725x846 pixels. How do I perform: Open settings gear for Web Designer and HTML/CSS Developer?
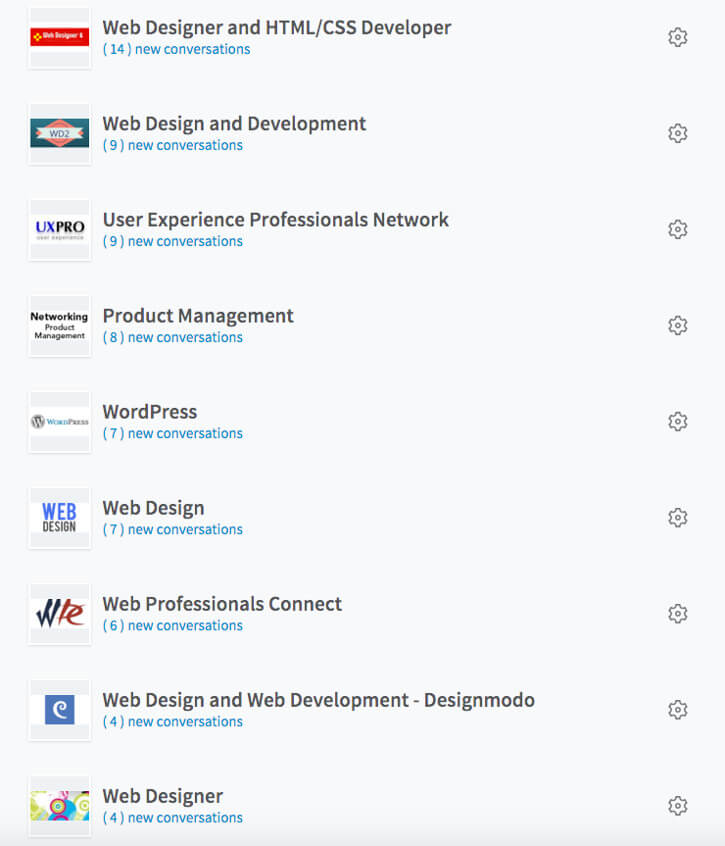(678, 37)
